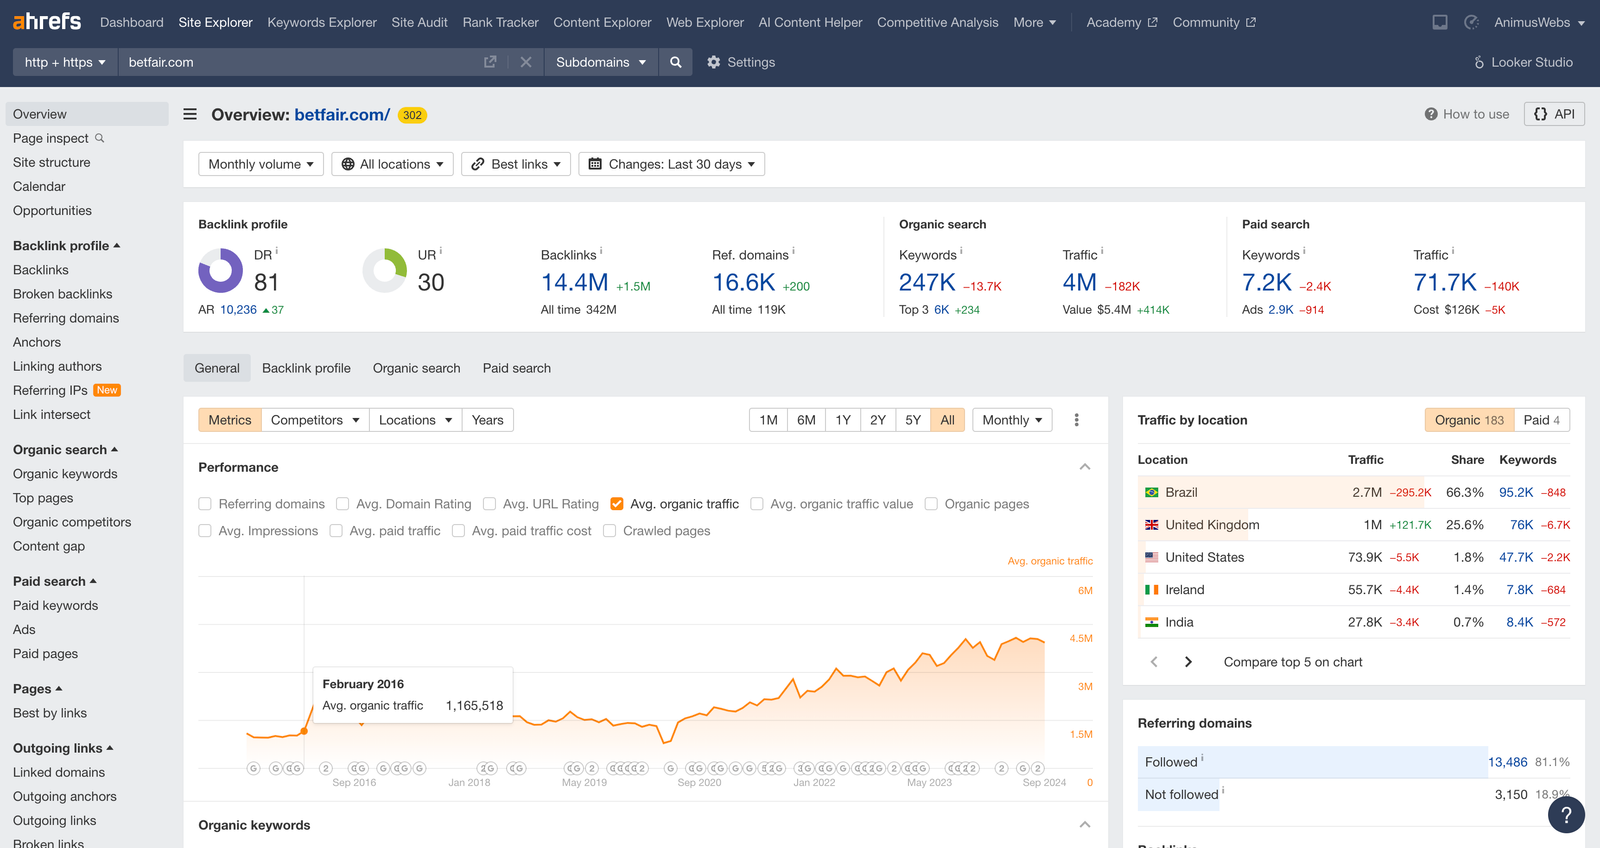Click the Followed referring domains bar
1600x848 pixels.
(1312, 762)
